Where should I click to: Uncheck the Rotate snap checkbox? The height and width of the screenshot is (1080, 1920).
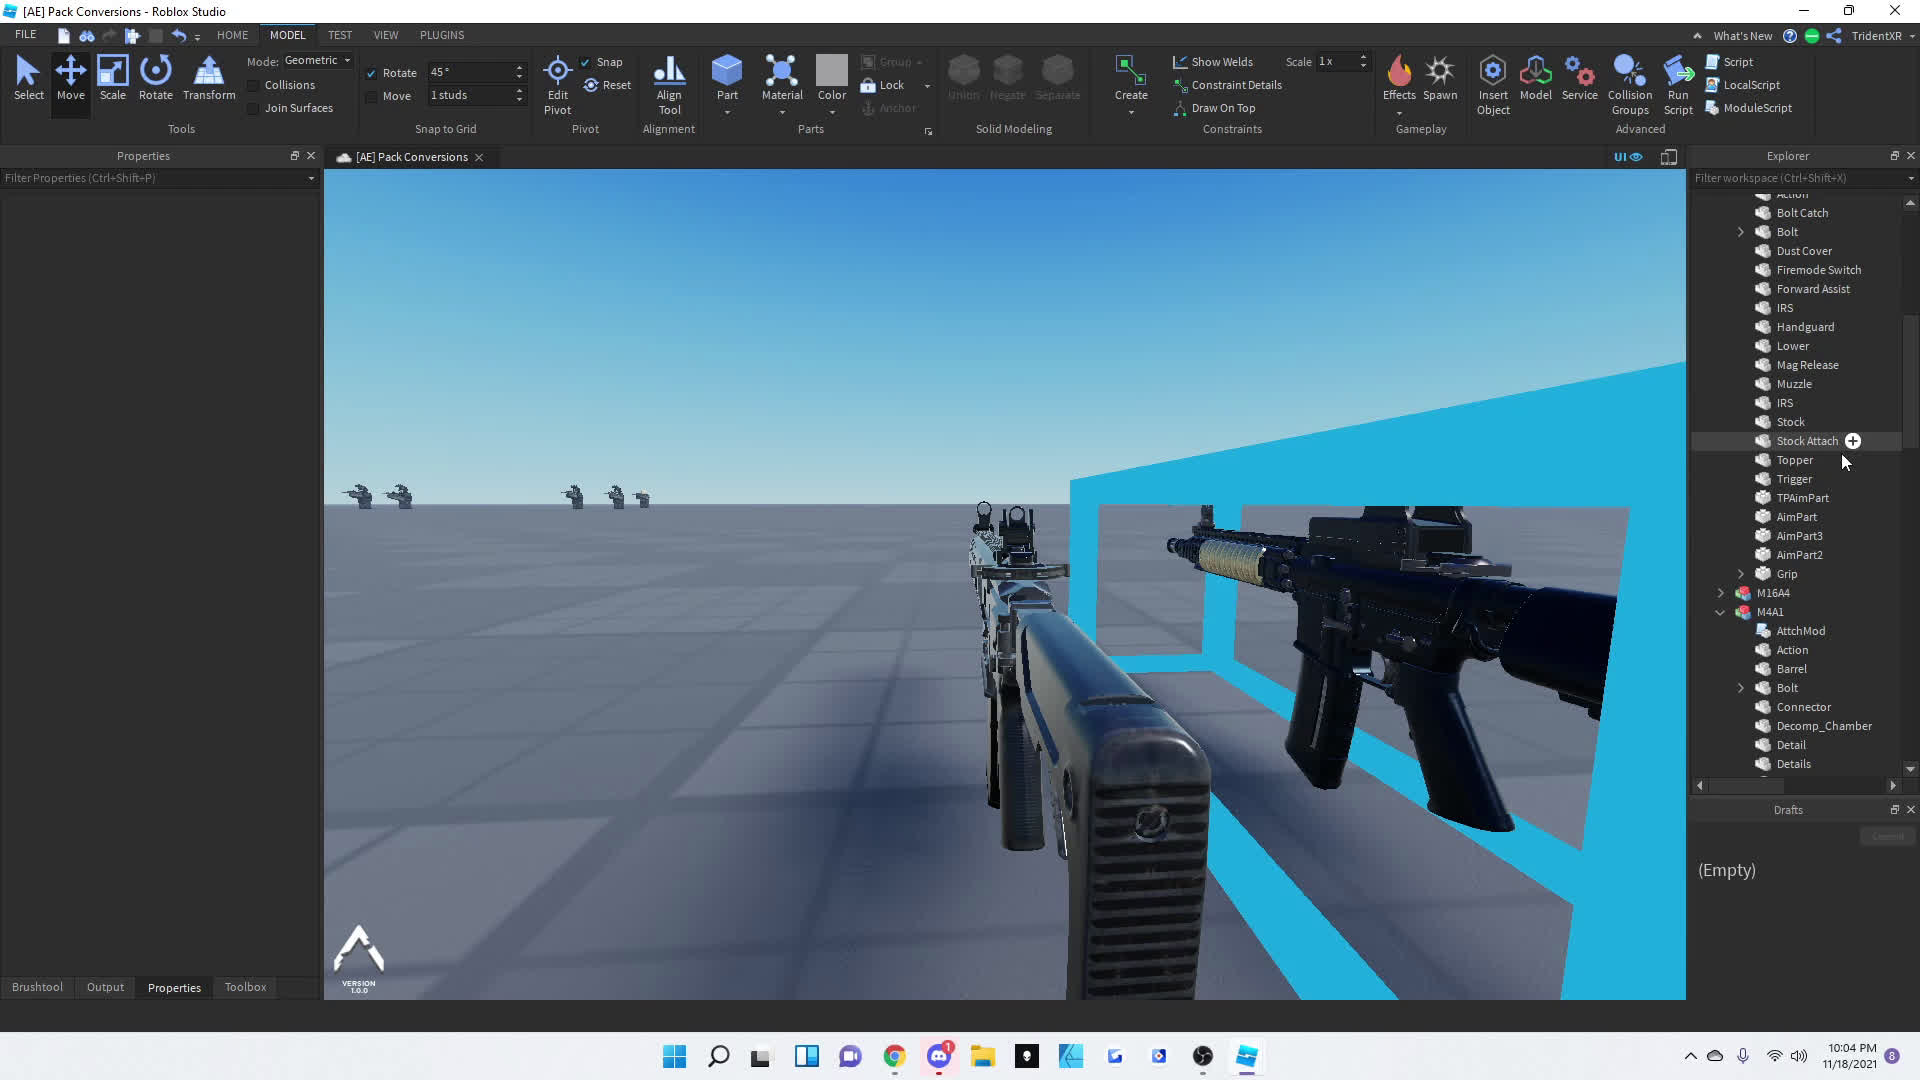coord(371,73)
